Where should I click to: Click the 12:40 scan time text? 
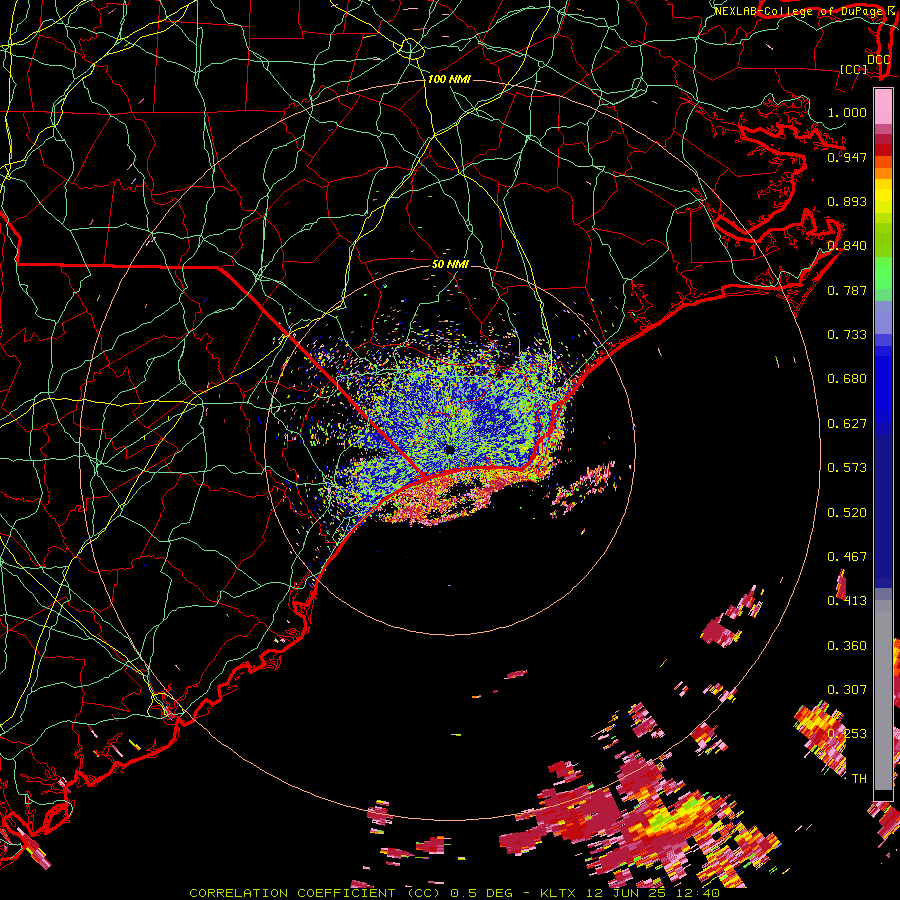tap(697, 893)
